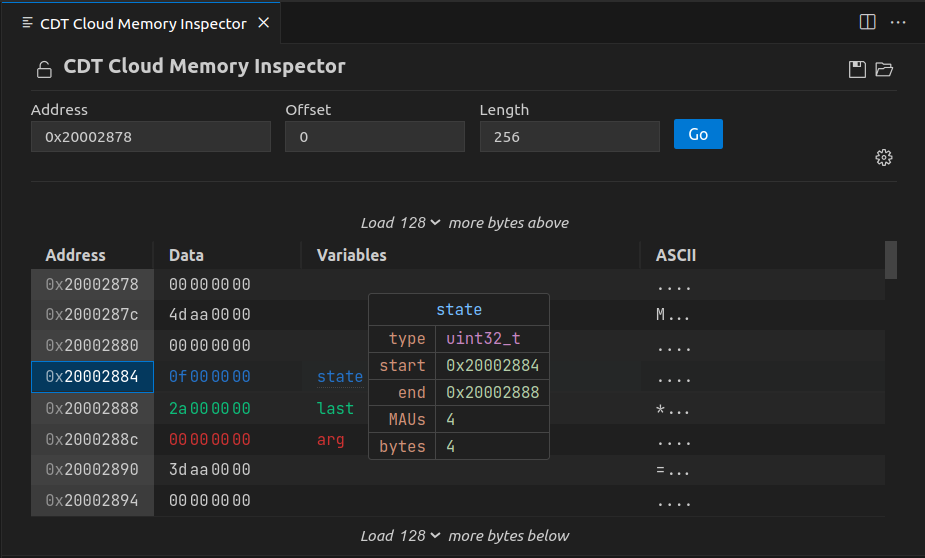The width and height of the screenshot is (925, 558).
Task: Click uint32_t type value in popup
Action: pos(483,338)
